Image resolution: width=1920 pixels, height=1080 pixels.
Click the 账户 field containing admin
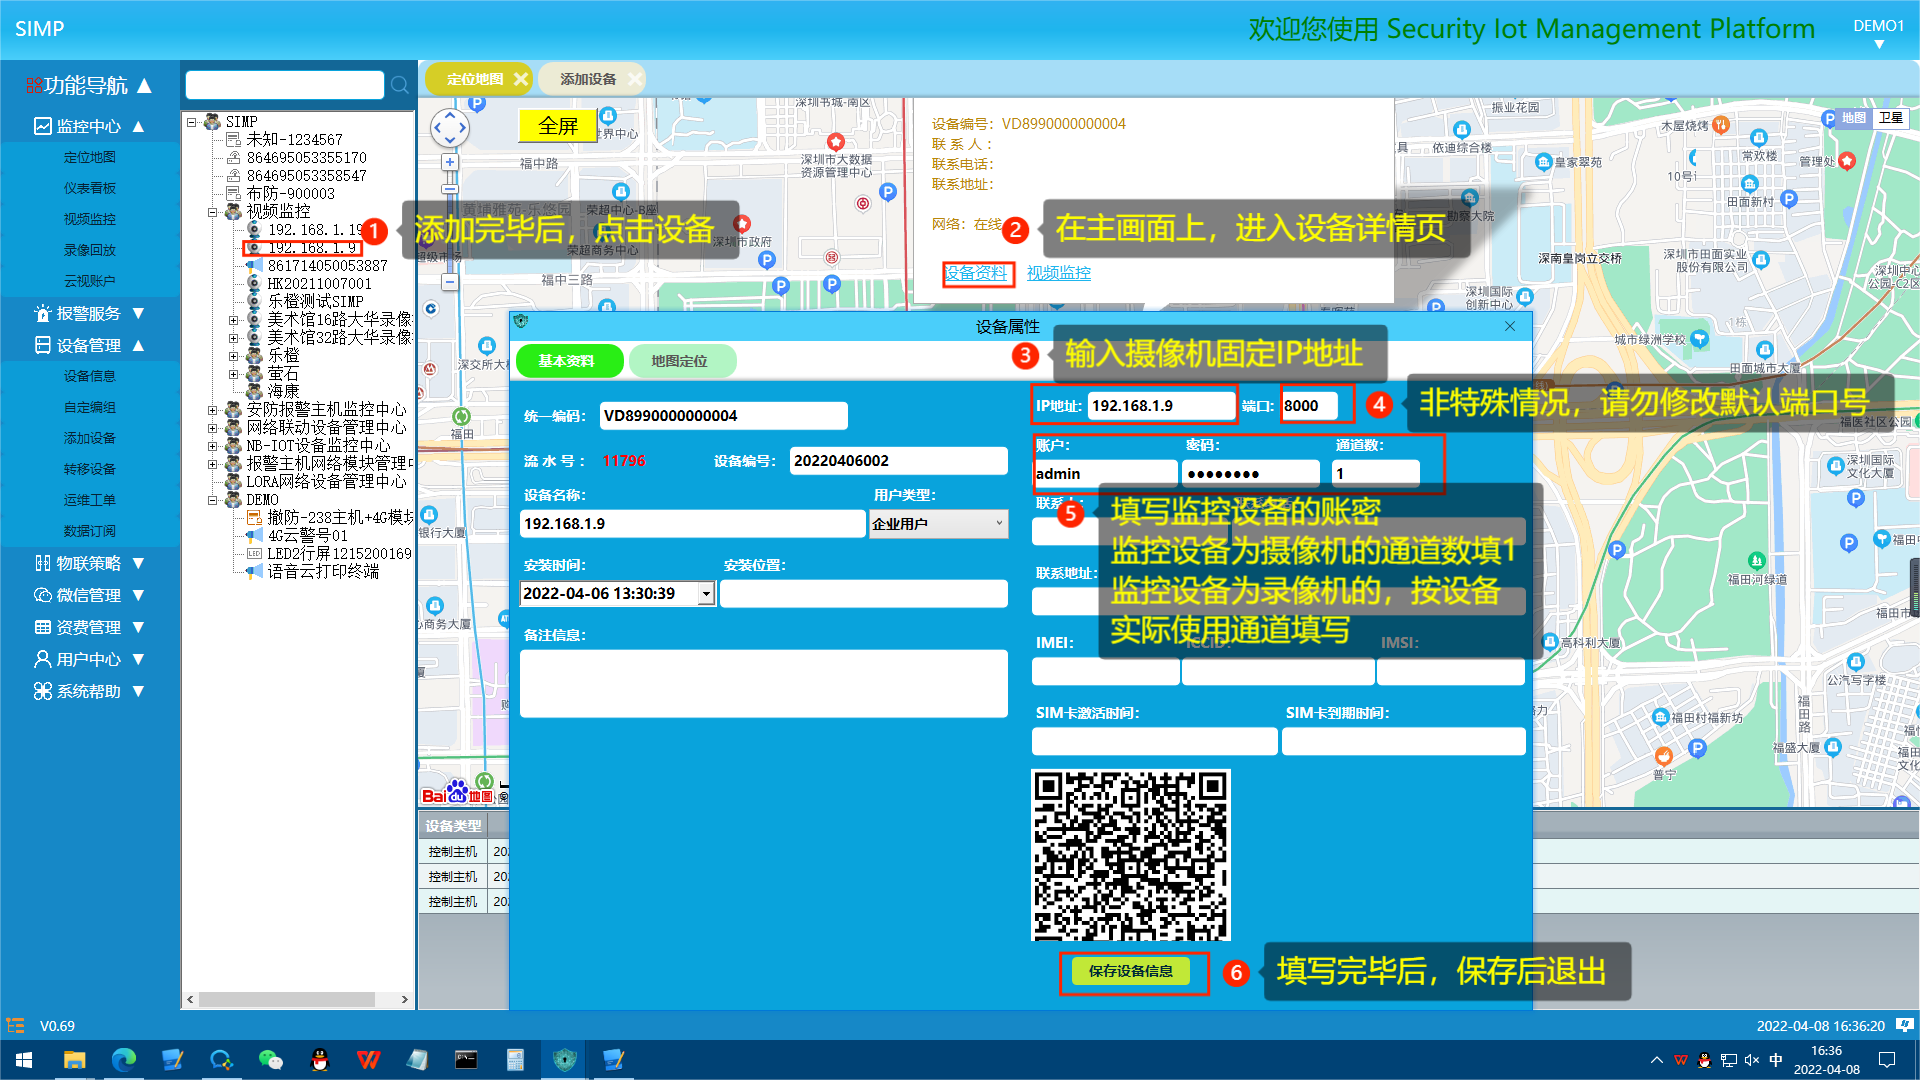[x=1105, y=474]
